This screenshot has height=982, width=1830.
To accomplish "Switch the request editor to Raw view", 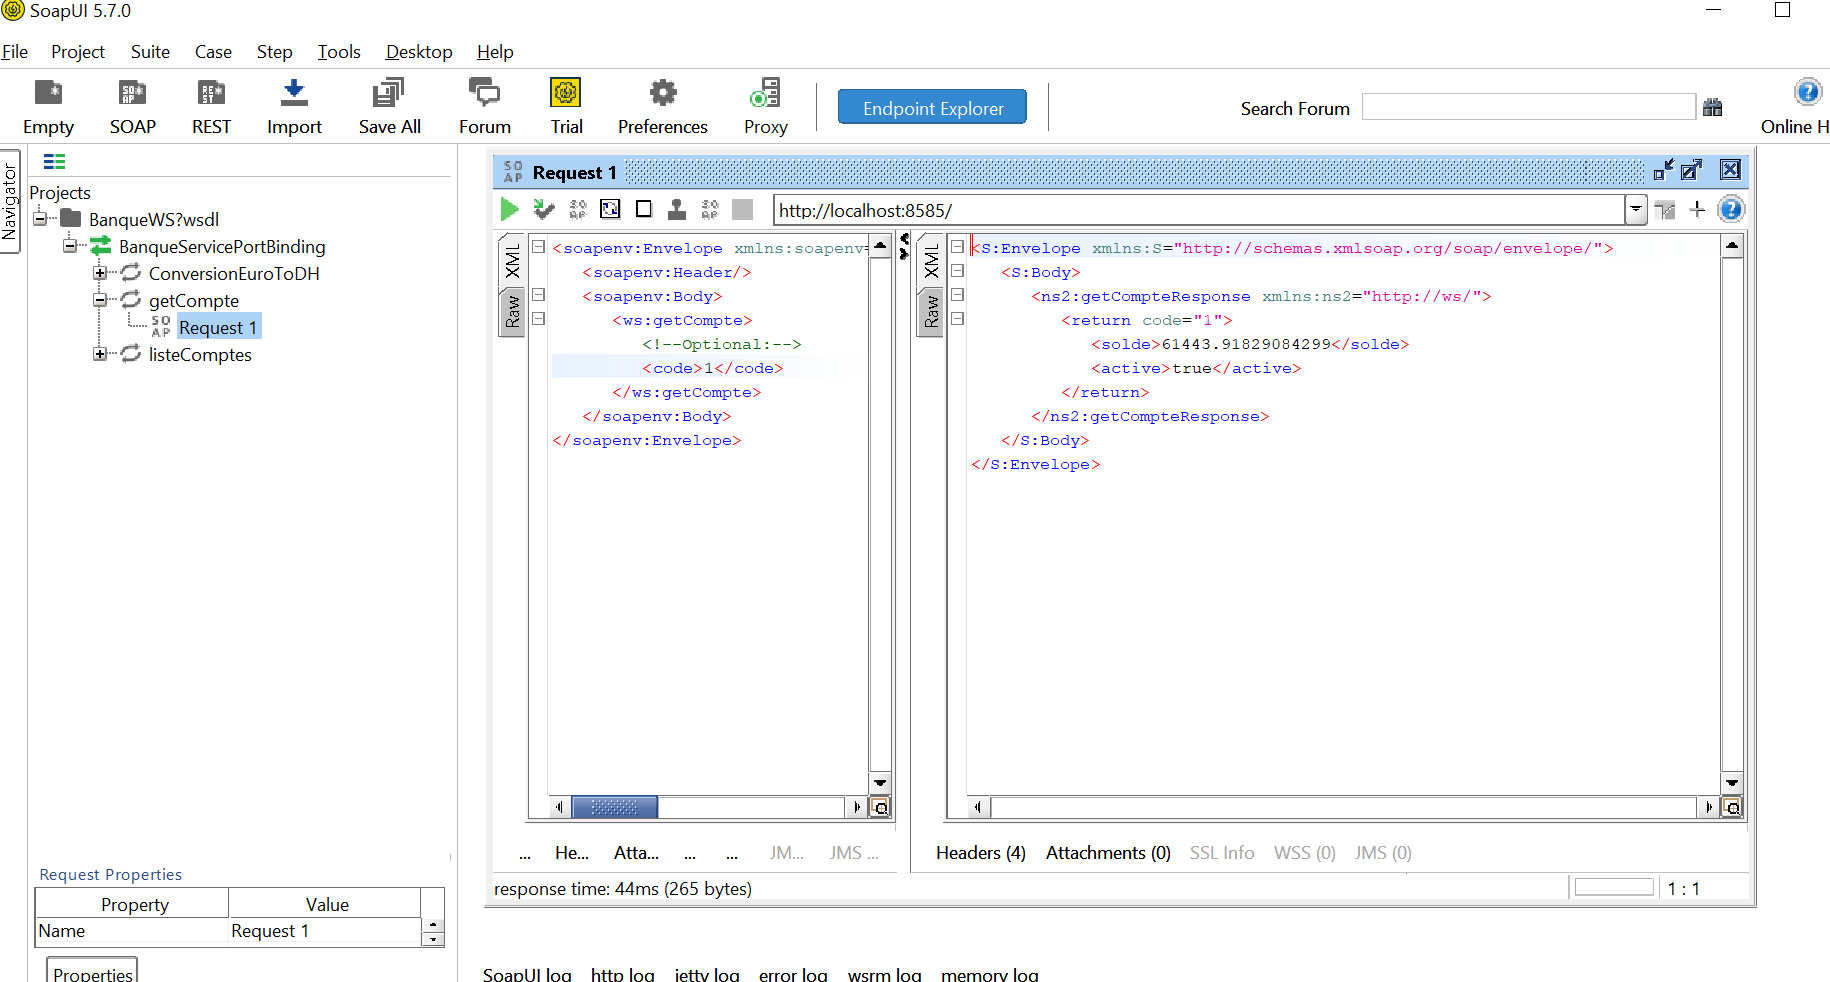I will (x=513, y=313).
